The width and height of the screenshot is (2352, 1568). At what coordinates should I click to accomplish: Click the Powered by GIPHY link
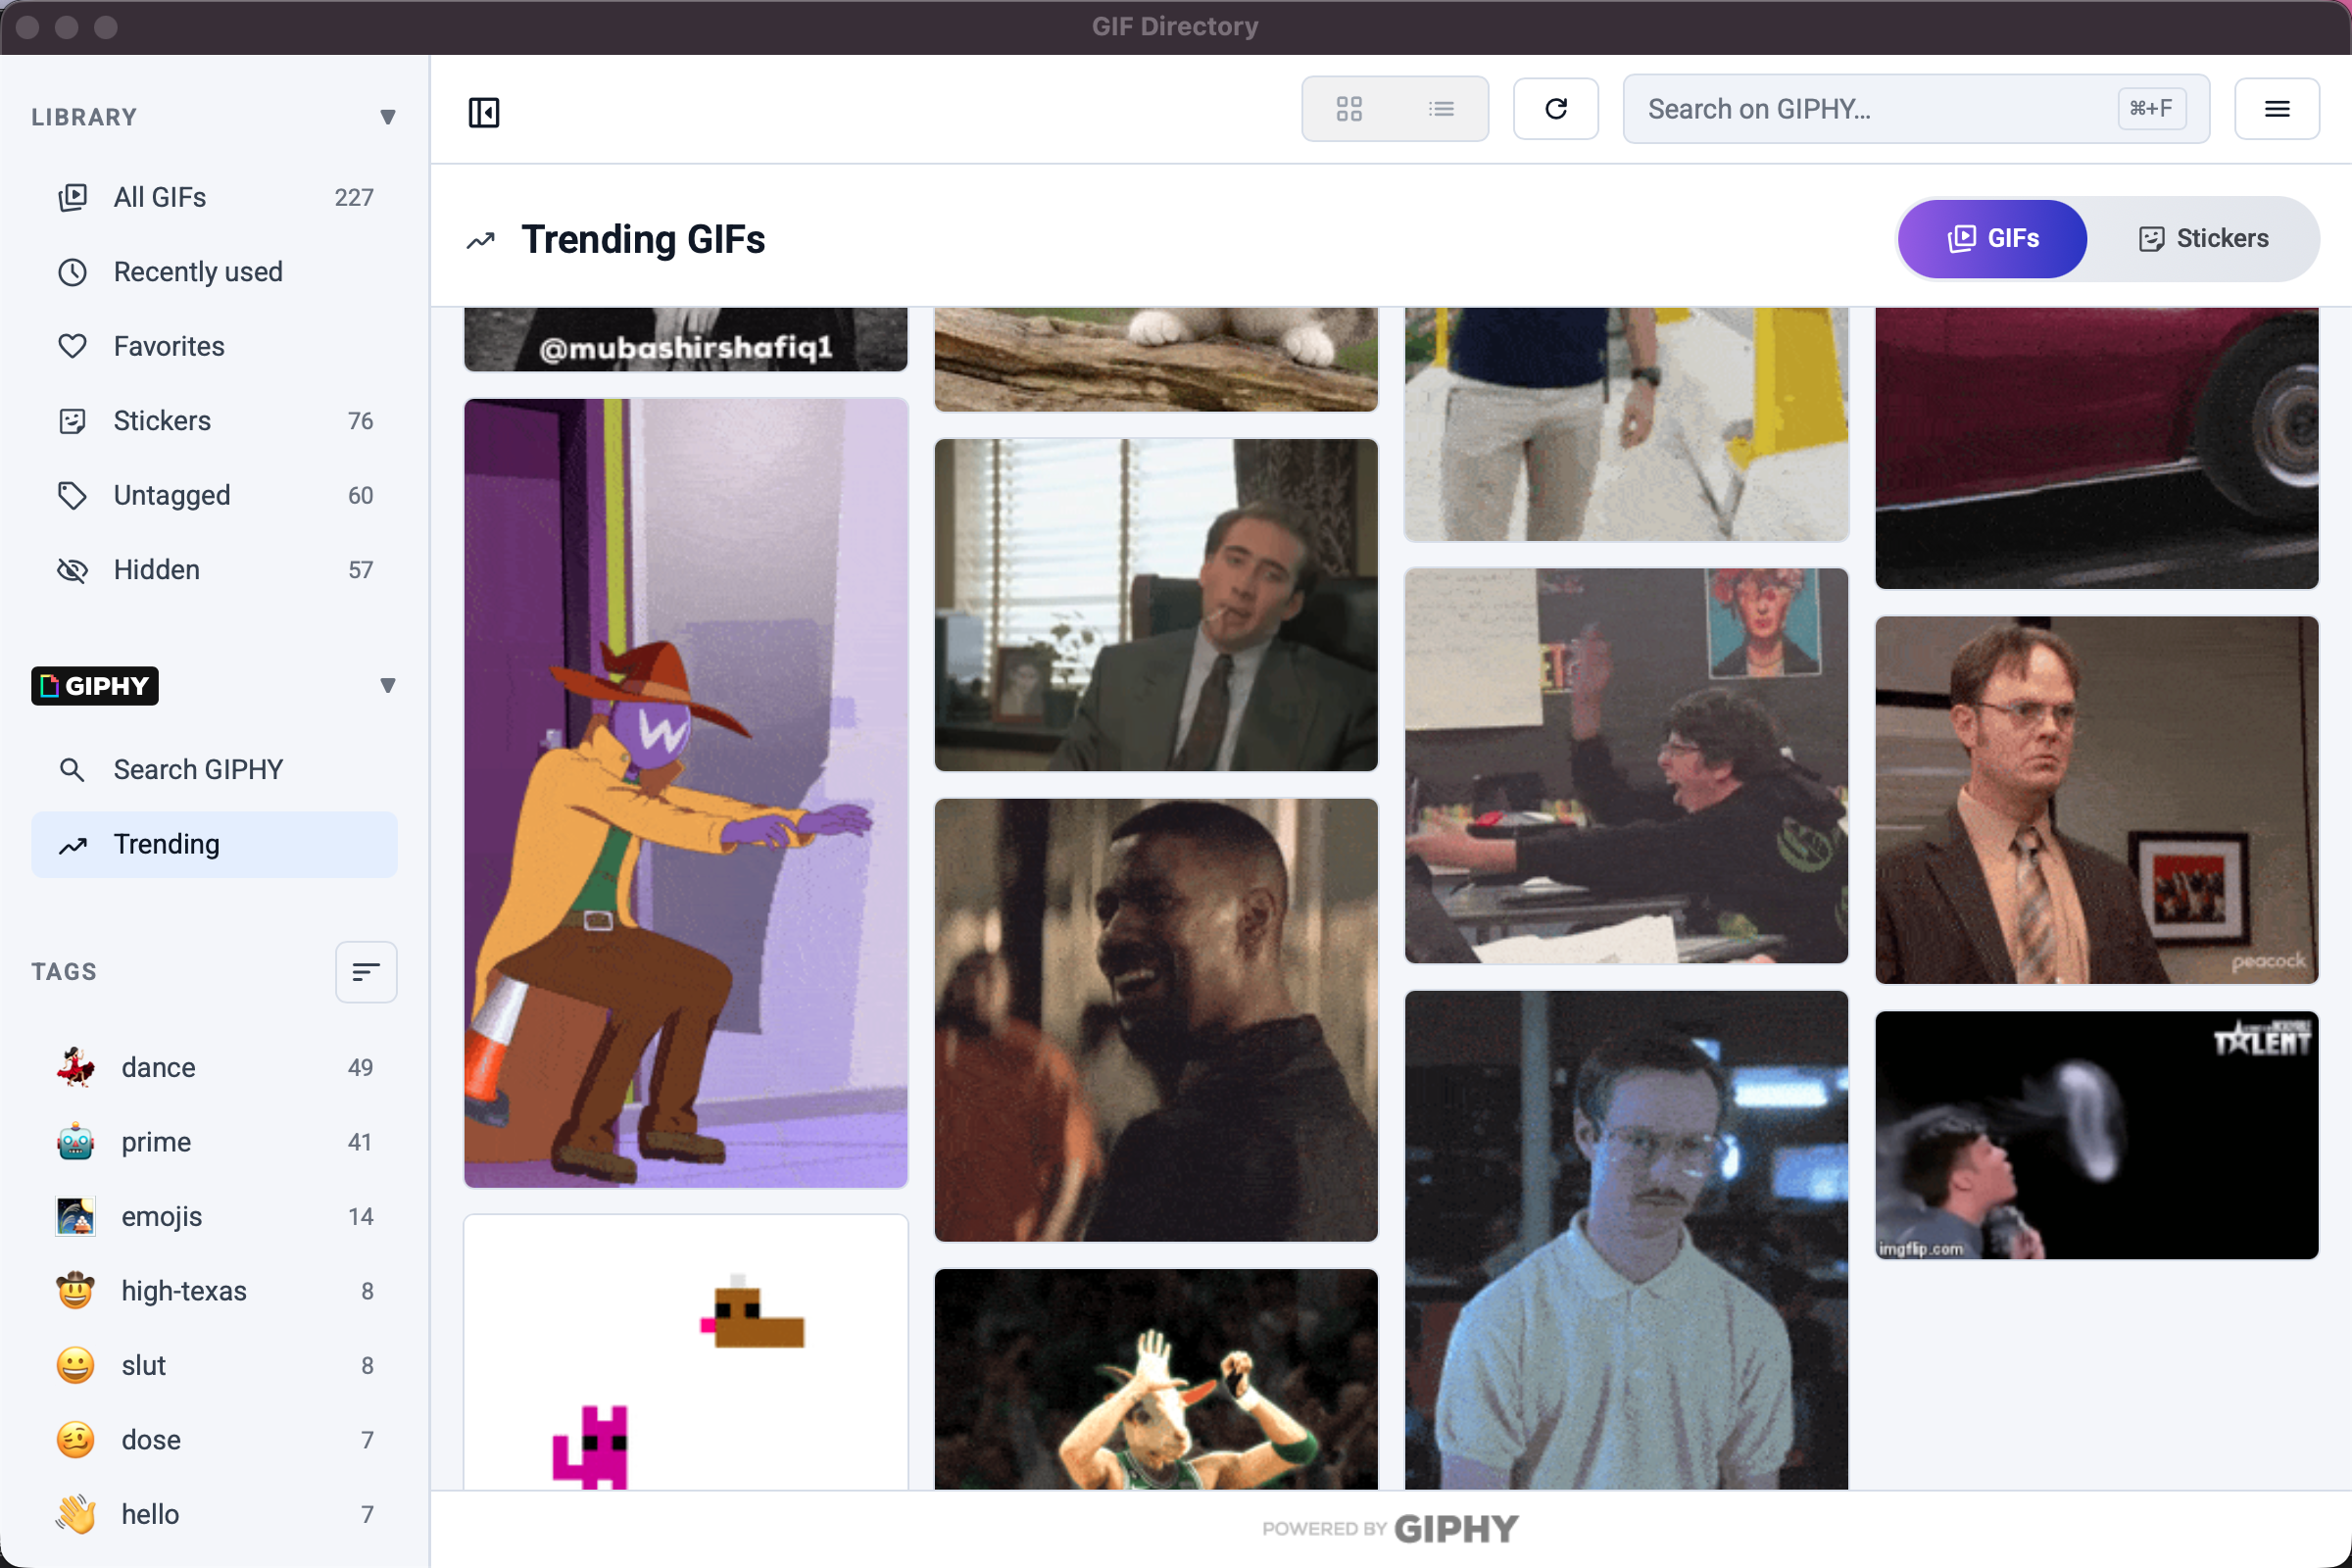coord(1390,1528)
